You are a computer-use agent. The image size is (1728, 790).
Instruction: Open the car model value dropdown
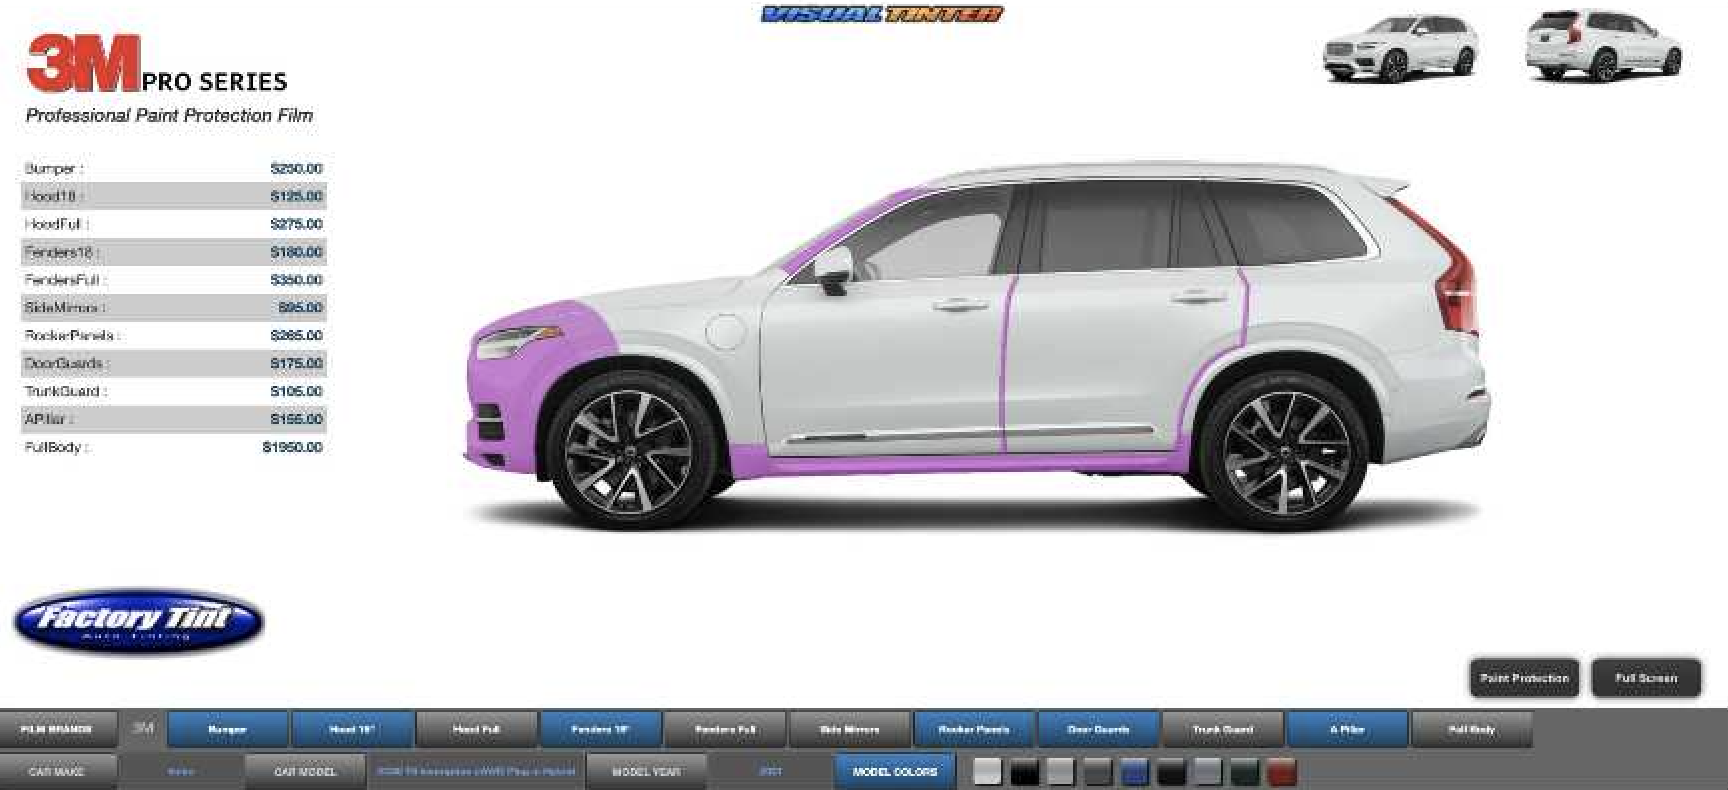pos(476,772)
